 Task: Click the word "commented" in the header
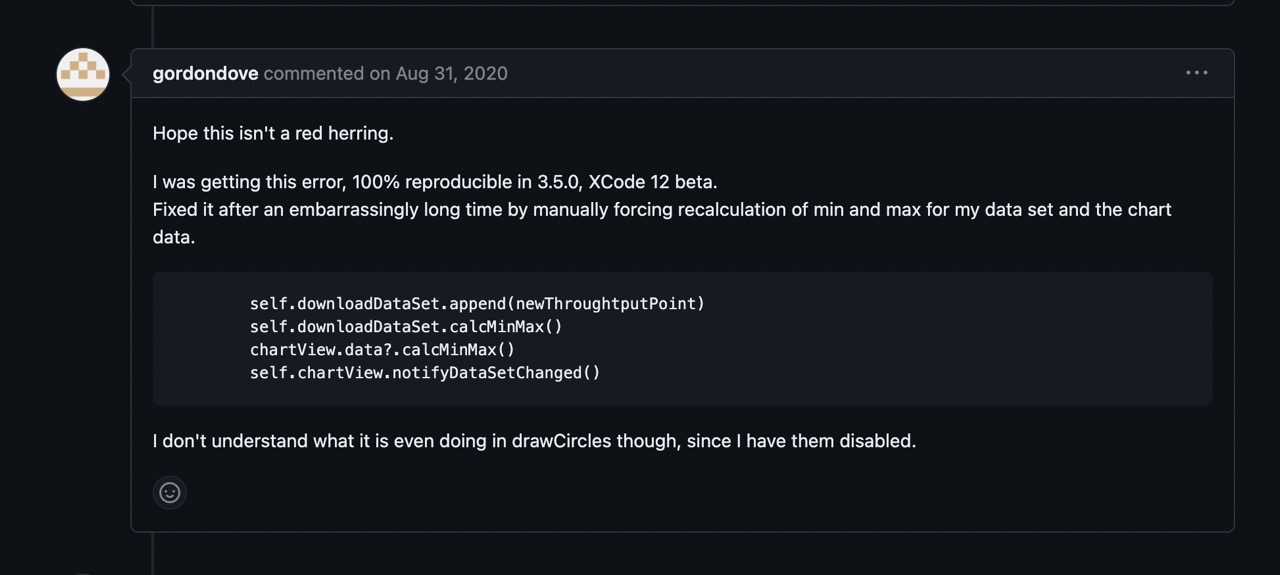point(313,73)
